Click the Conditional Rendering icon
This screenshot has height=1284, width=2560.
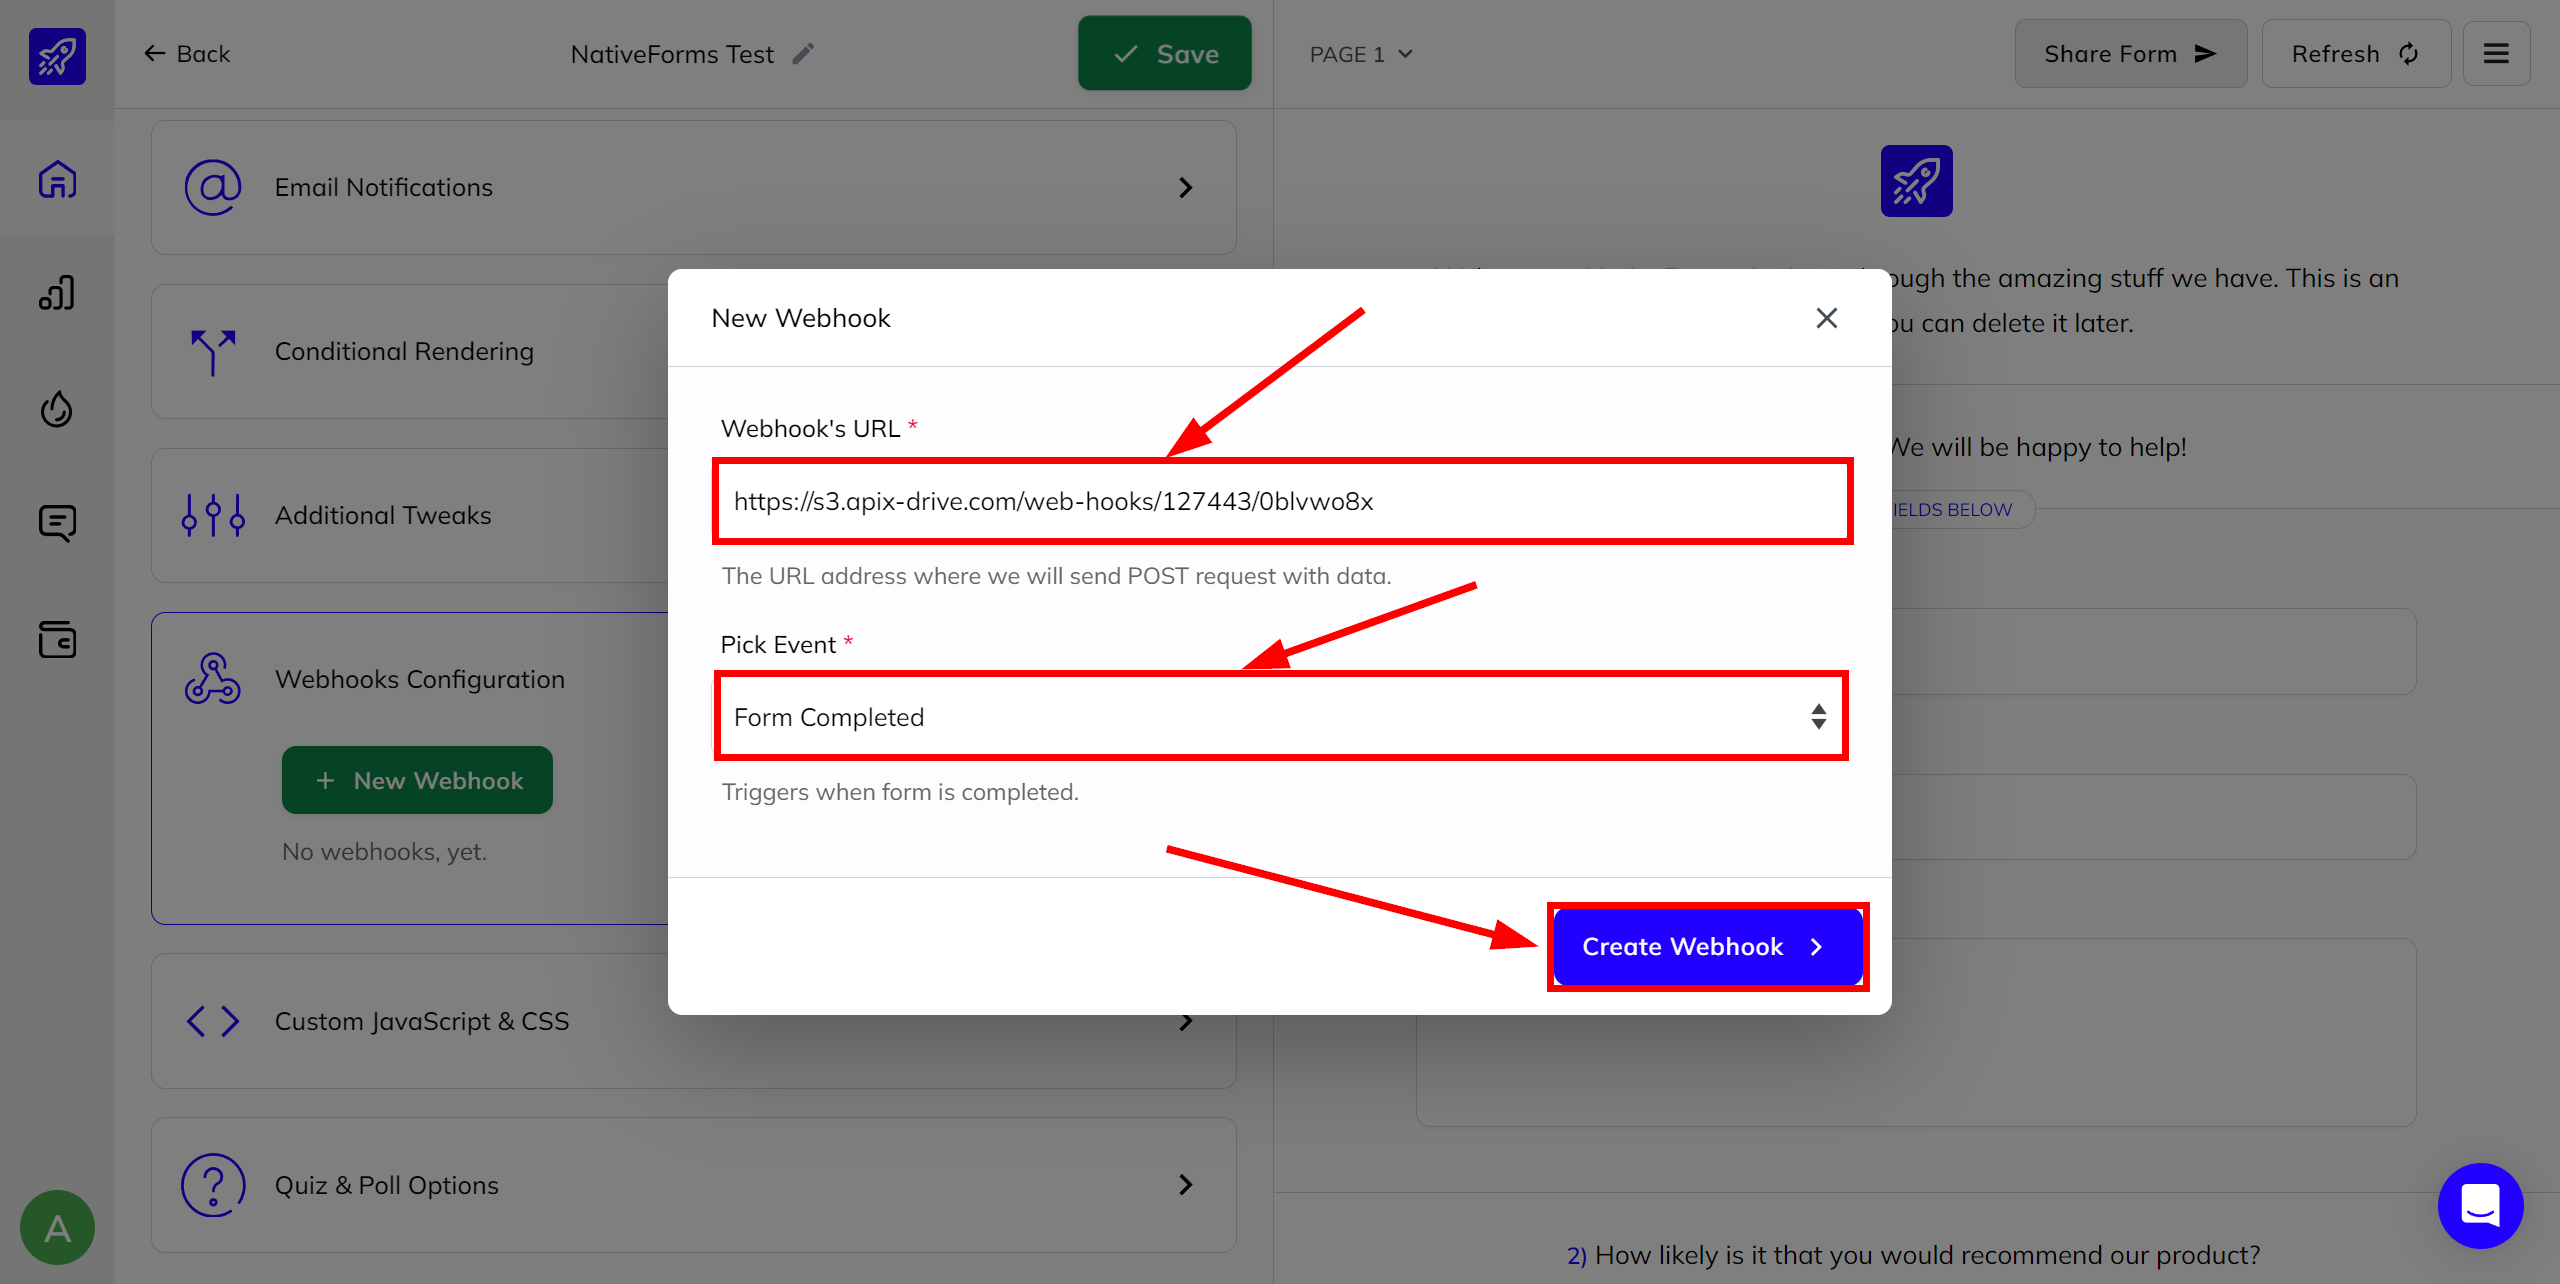click(x=213, y=350)
